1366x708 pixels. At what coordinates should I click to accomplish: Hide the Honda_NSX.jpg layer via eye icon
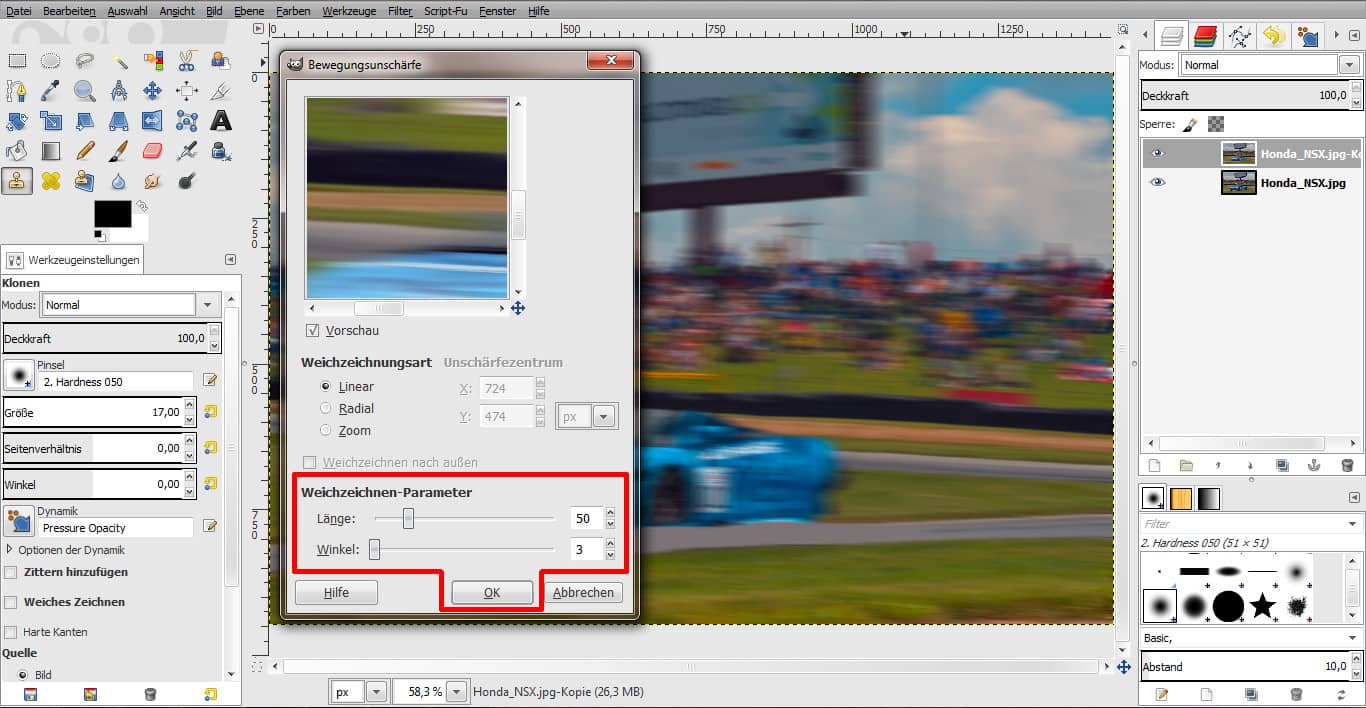[x=1158, y=183]
